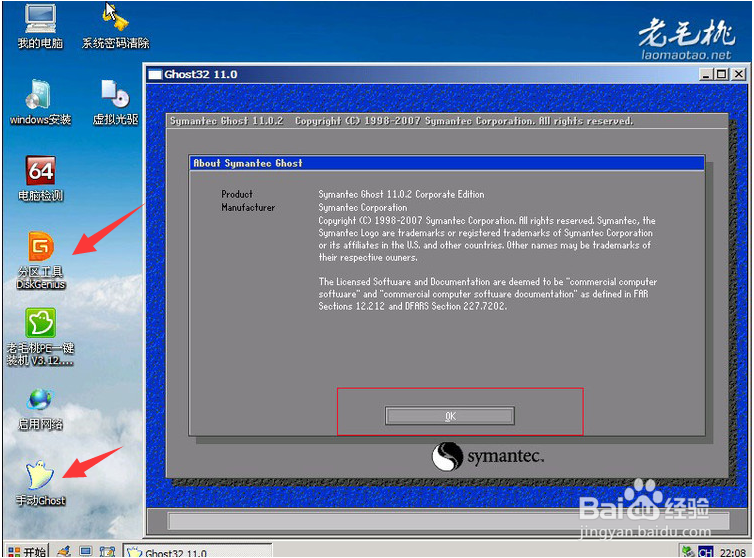Click the network tray icon
Screen dimensions: 754x558
(688, 552)
